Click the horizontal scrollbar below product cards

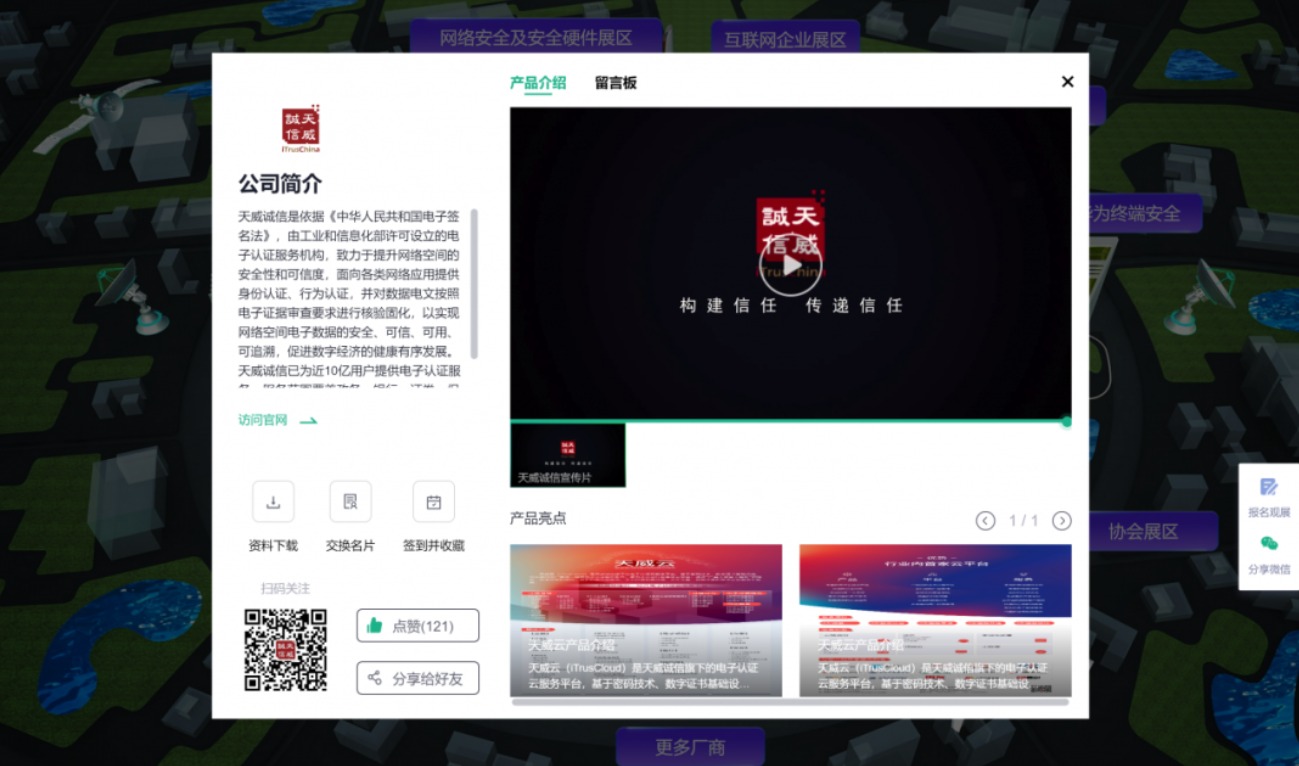coord(790,702)
